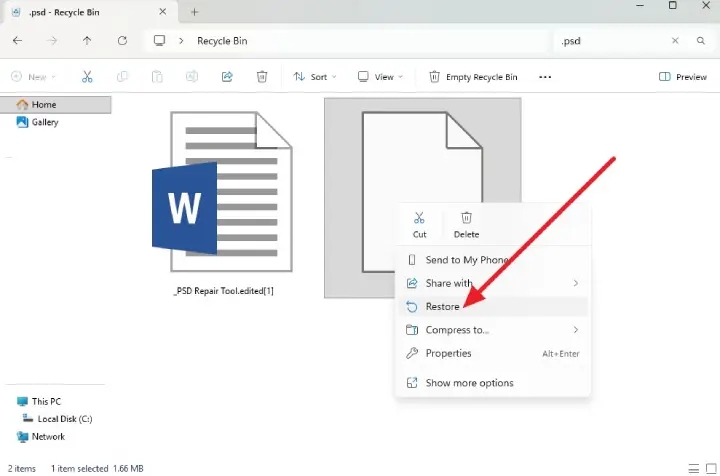720x476 pixels.
Task: Open the New dropdown
Action: tap(33, 77)
